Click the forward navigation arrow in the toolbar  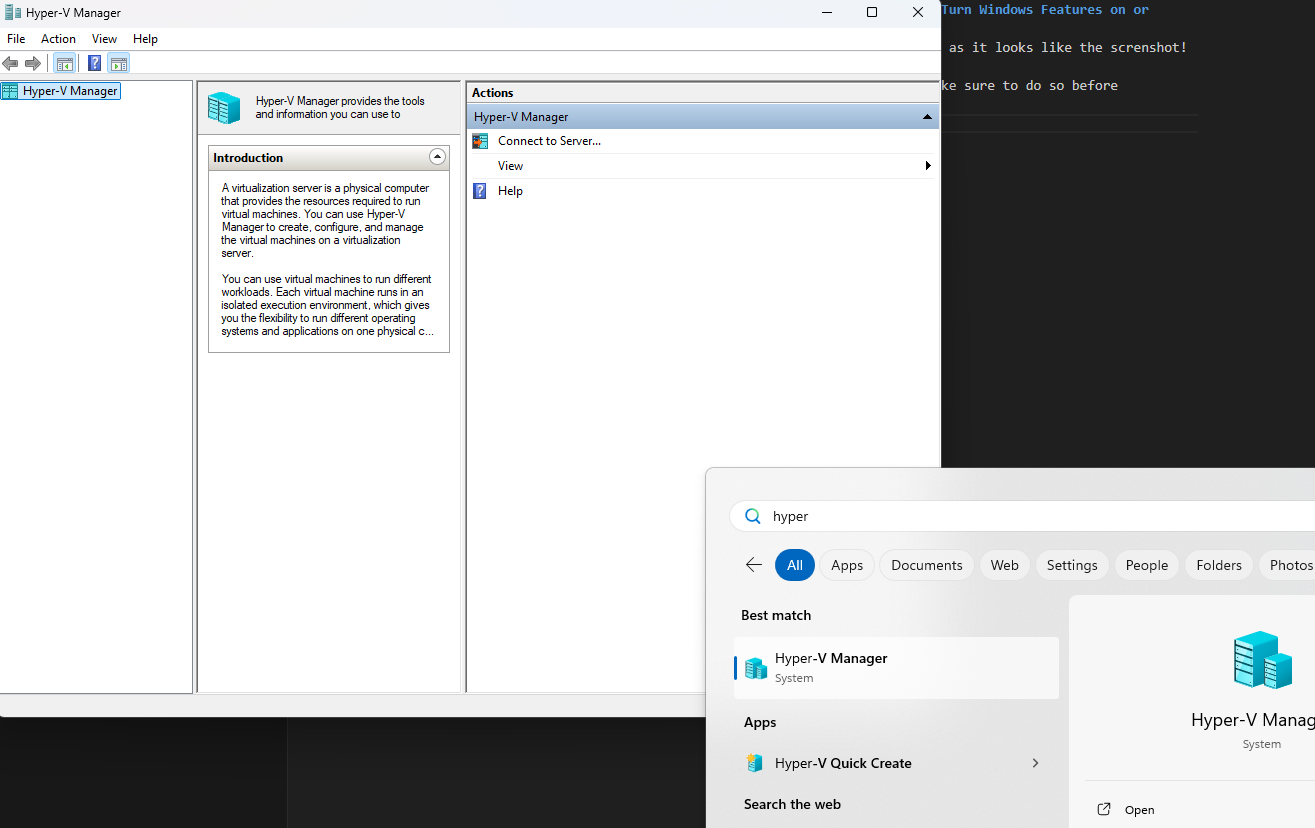[x=32, y=63]
